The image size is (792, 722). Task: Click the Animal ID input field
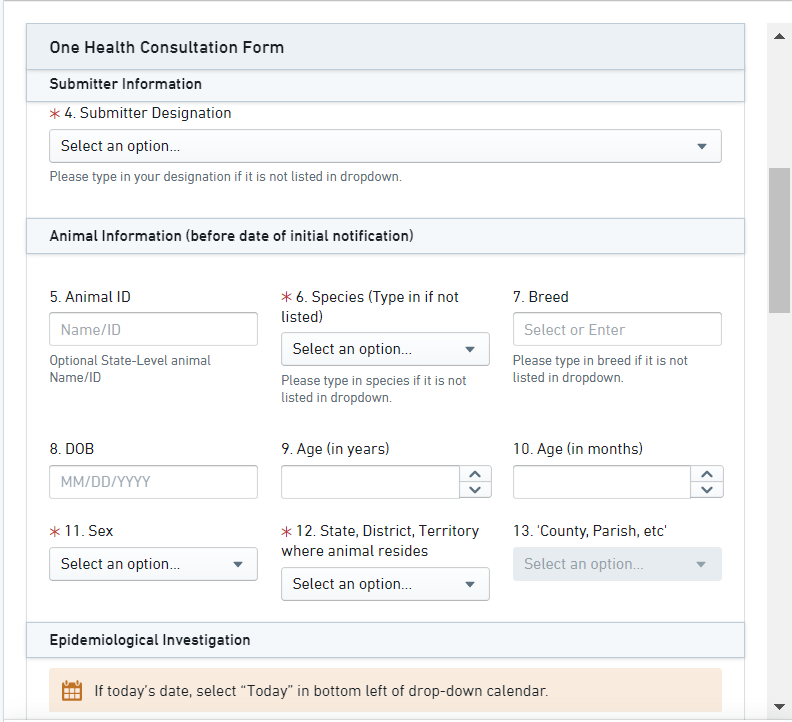(153, 329)
